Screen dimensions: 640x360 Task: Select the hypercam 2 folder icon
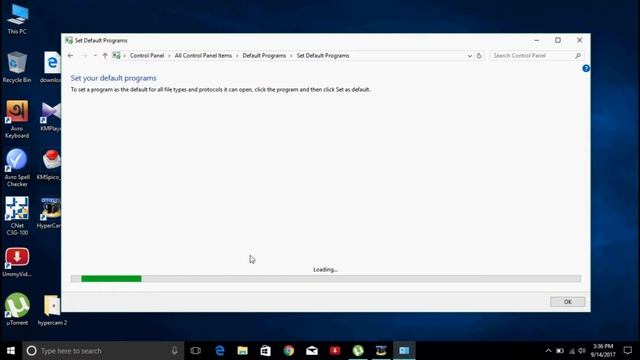(52, 310)
